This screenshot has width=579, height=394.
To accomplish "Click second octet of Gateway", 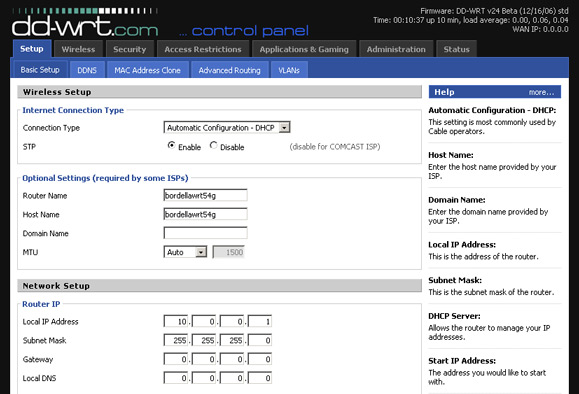I will click(204, 359).
